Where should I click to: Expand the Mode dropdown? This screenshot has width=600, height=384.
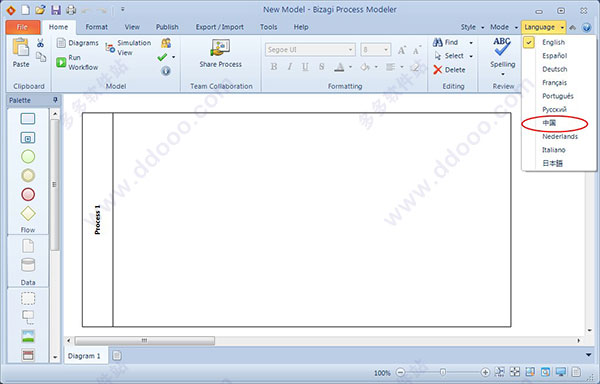[x=504, y=27]
